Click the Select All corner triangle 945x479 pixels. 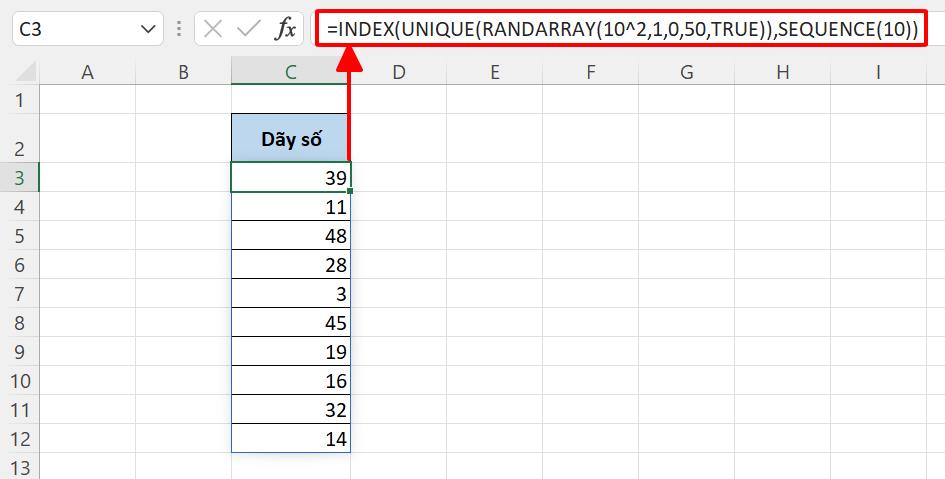tap(25, 72)
